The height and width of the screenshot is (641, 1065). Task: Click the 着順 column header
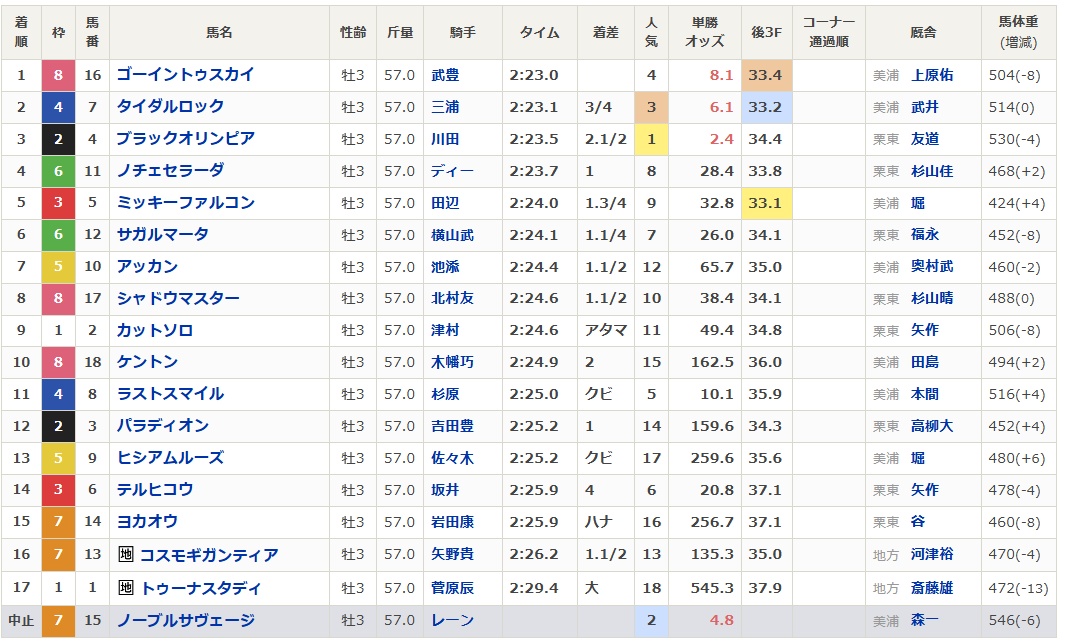[x=21, y=32]
